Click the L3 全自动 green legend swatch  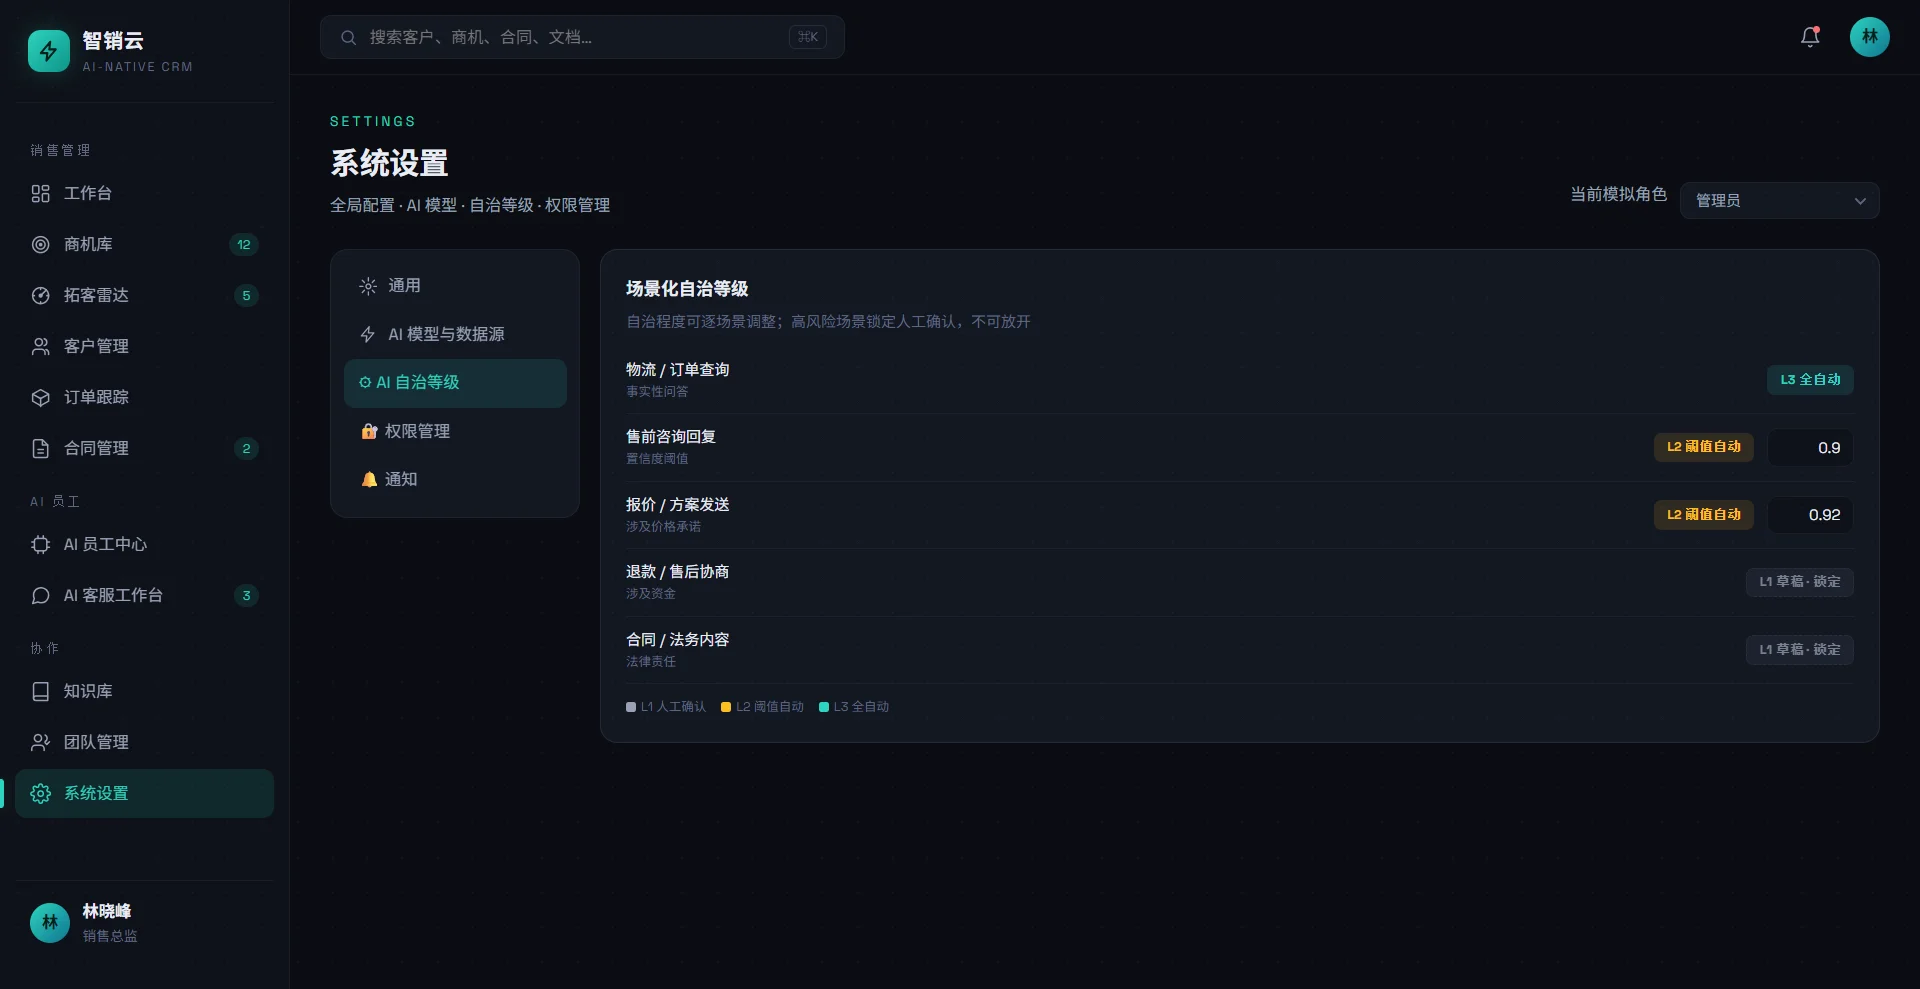[824, 707]
